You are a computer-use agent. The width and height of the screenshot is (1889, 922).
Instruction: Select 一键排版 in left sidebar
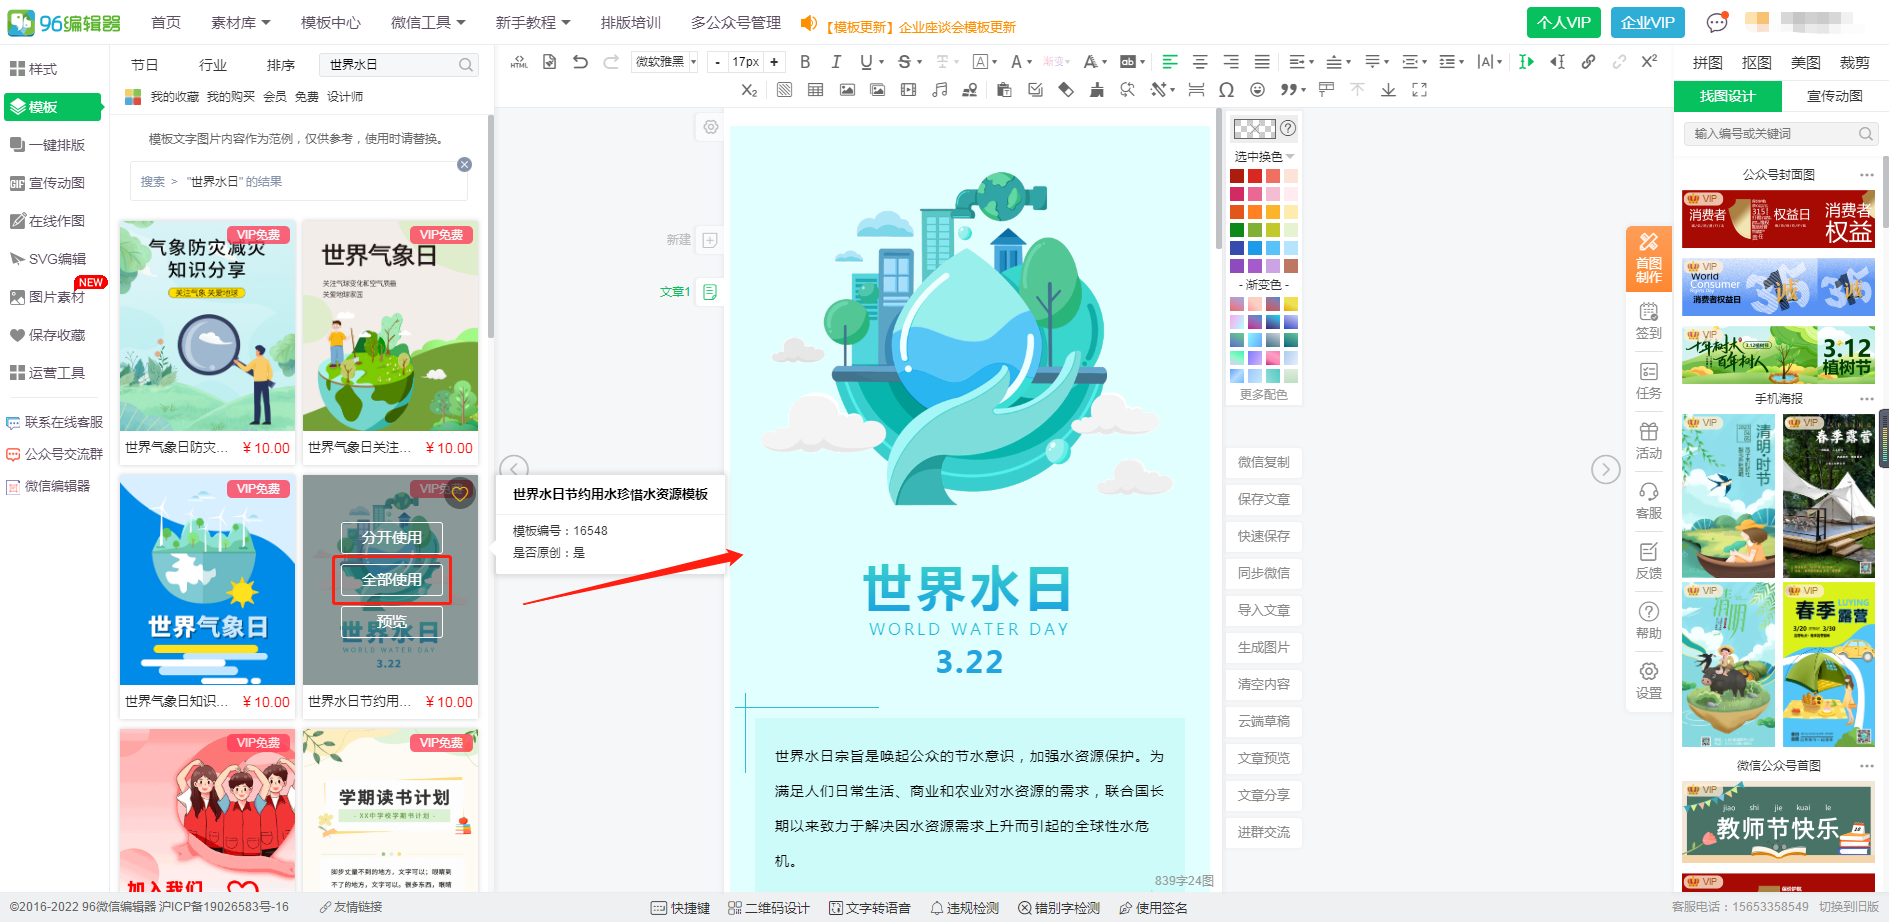coord(50,145)
